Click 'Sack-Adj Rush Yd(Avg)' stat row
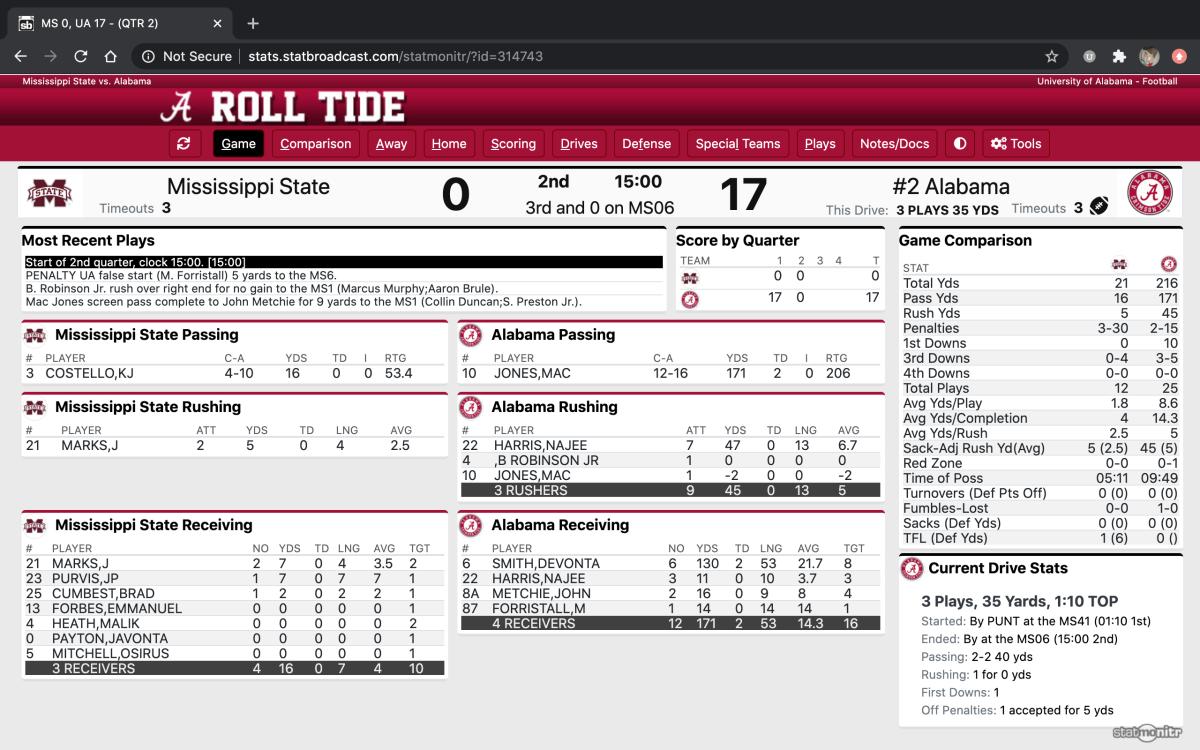 (x=1040, y=448)
